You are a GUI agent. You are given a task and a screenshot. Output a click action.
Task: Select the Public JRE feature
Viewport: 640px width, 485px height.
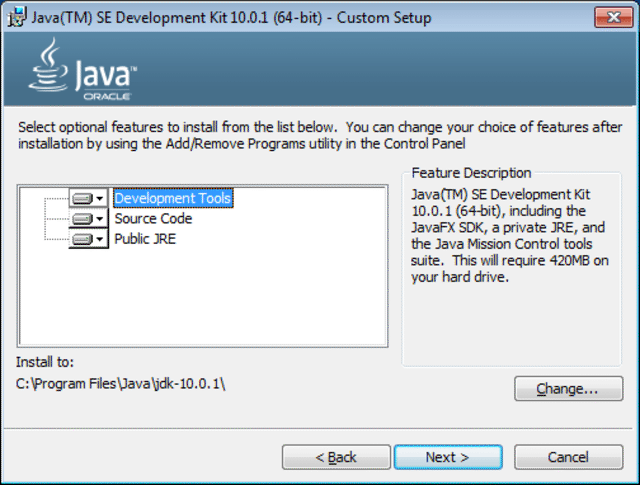click(145, 239)
